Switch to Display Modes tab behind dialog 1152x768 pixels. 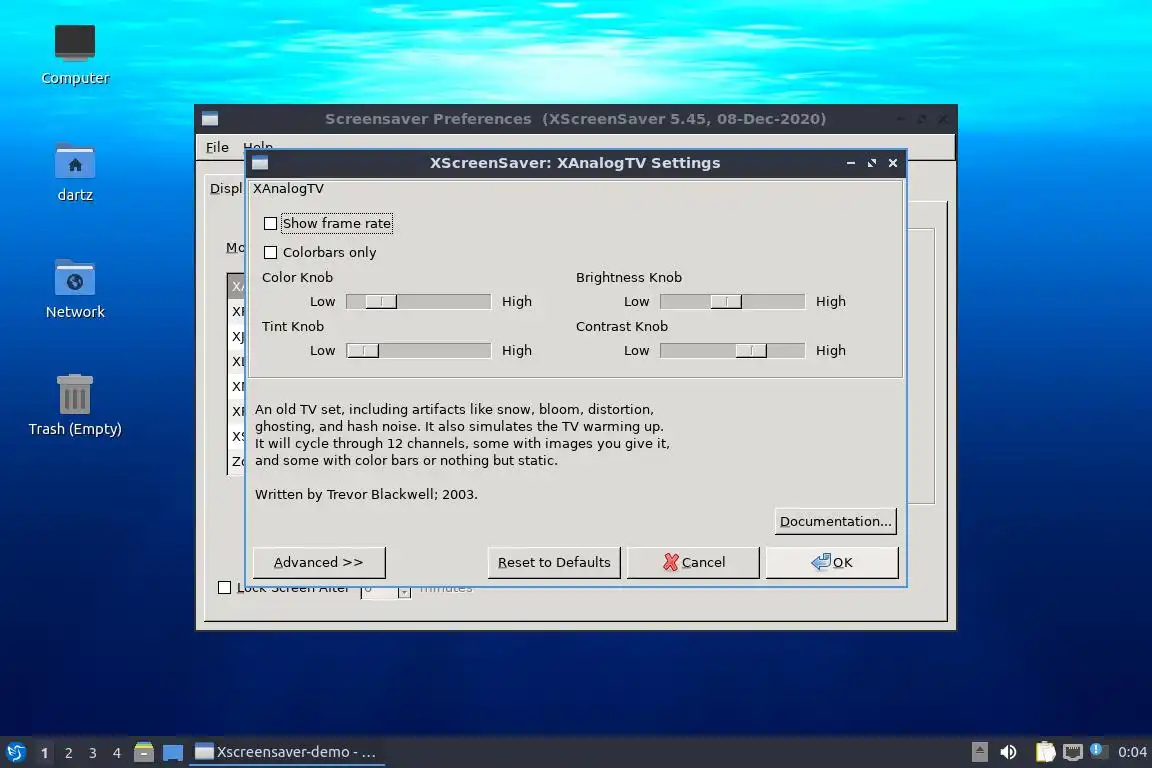pyautogui.click(x=226, y=189)
